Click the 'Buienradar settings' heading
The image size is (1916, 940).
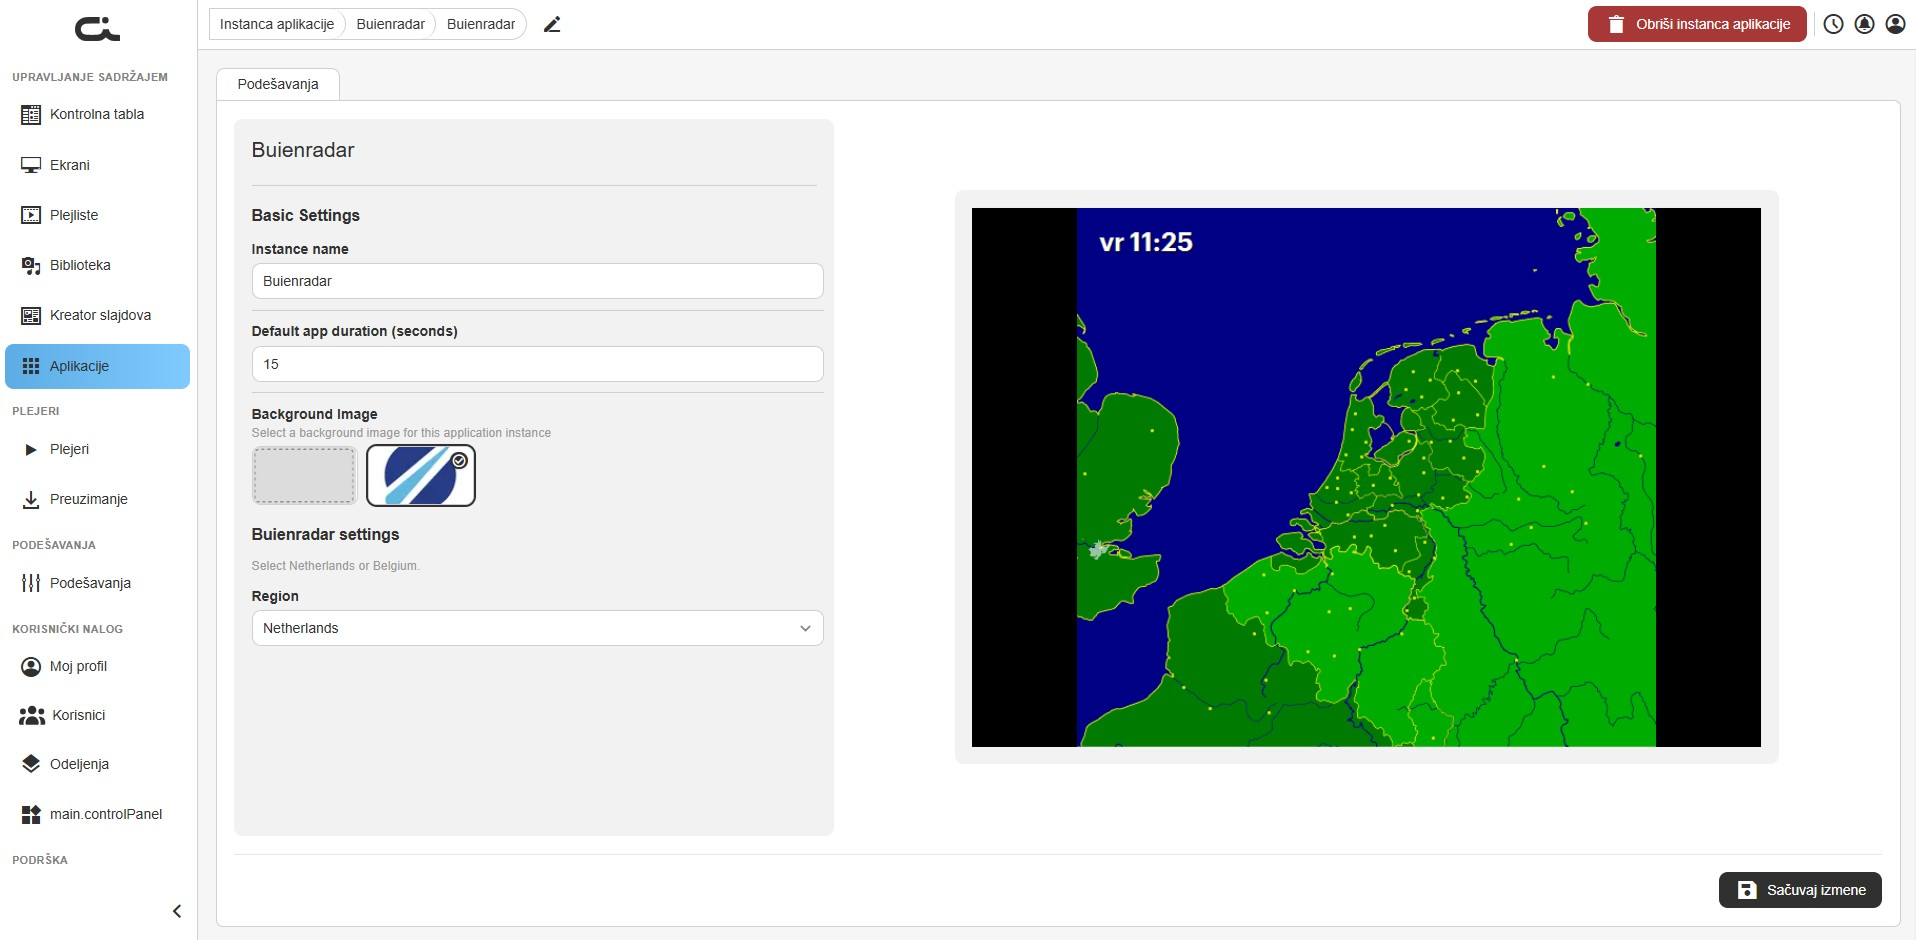pos(325,535)
